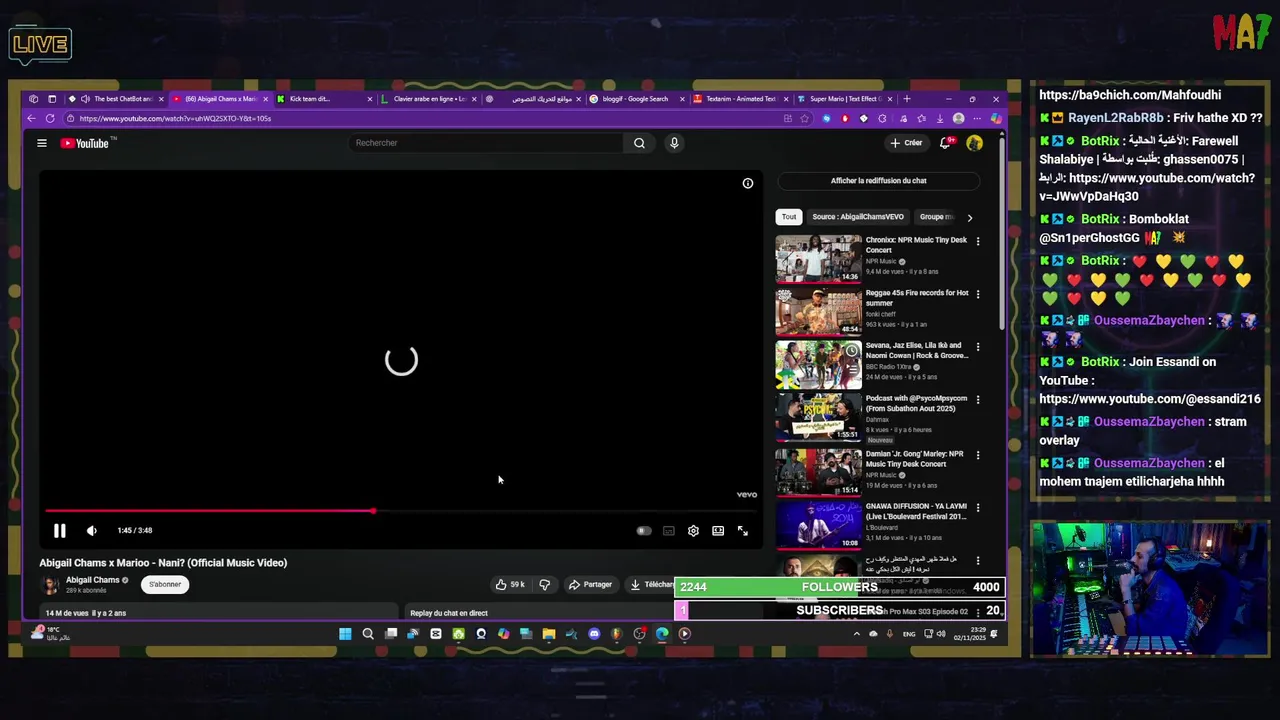Switch to bloggif - Google Search tab
Image resolution: width=1280 pixels, height=720 pixels.
[x=635, y=99]
